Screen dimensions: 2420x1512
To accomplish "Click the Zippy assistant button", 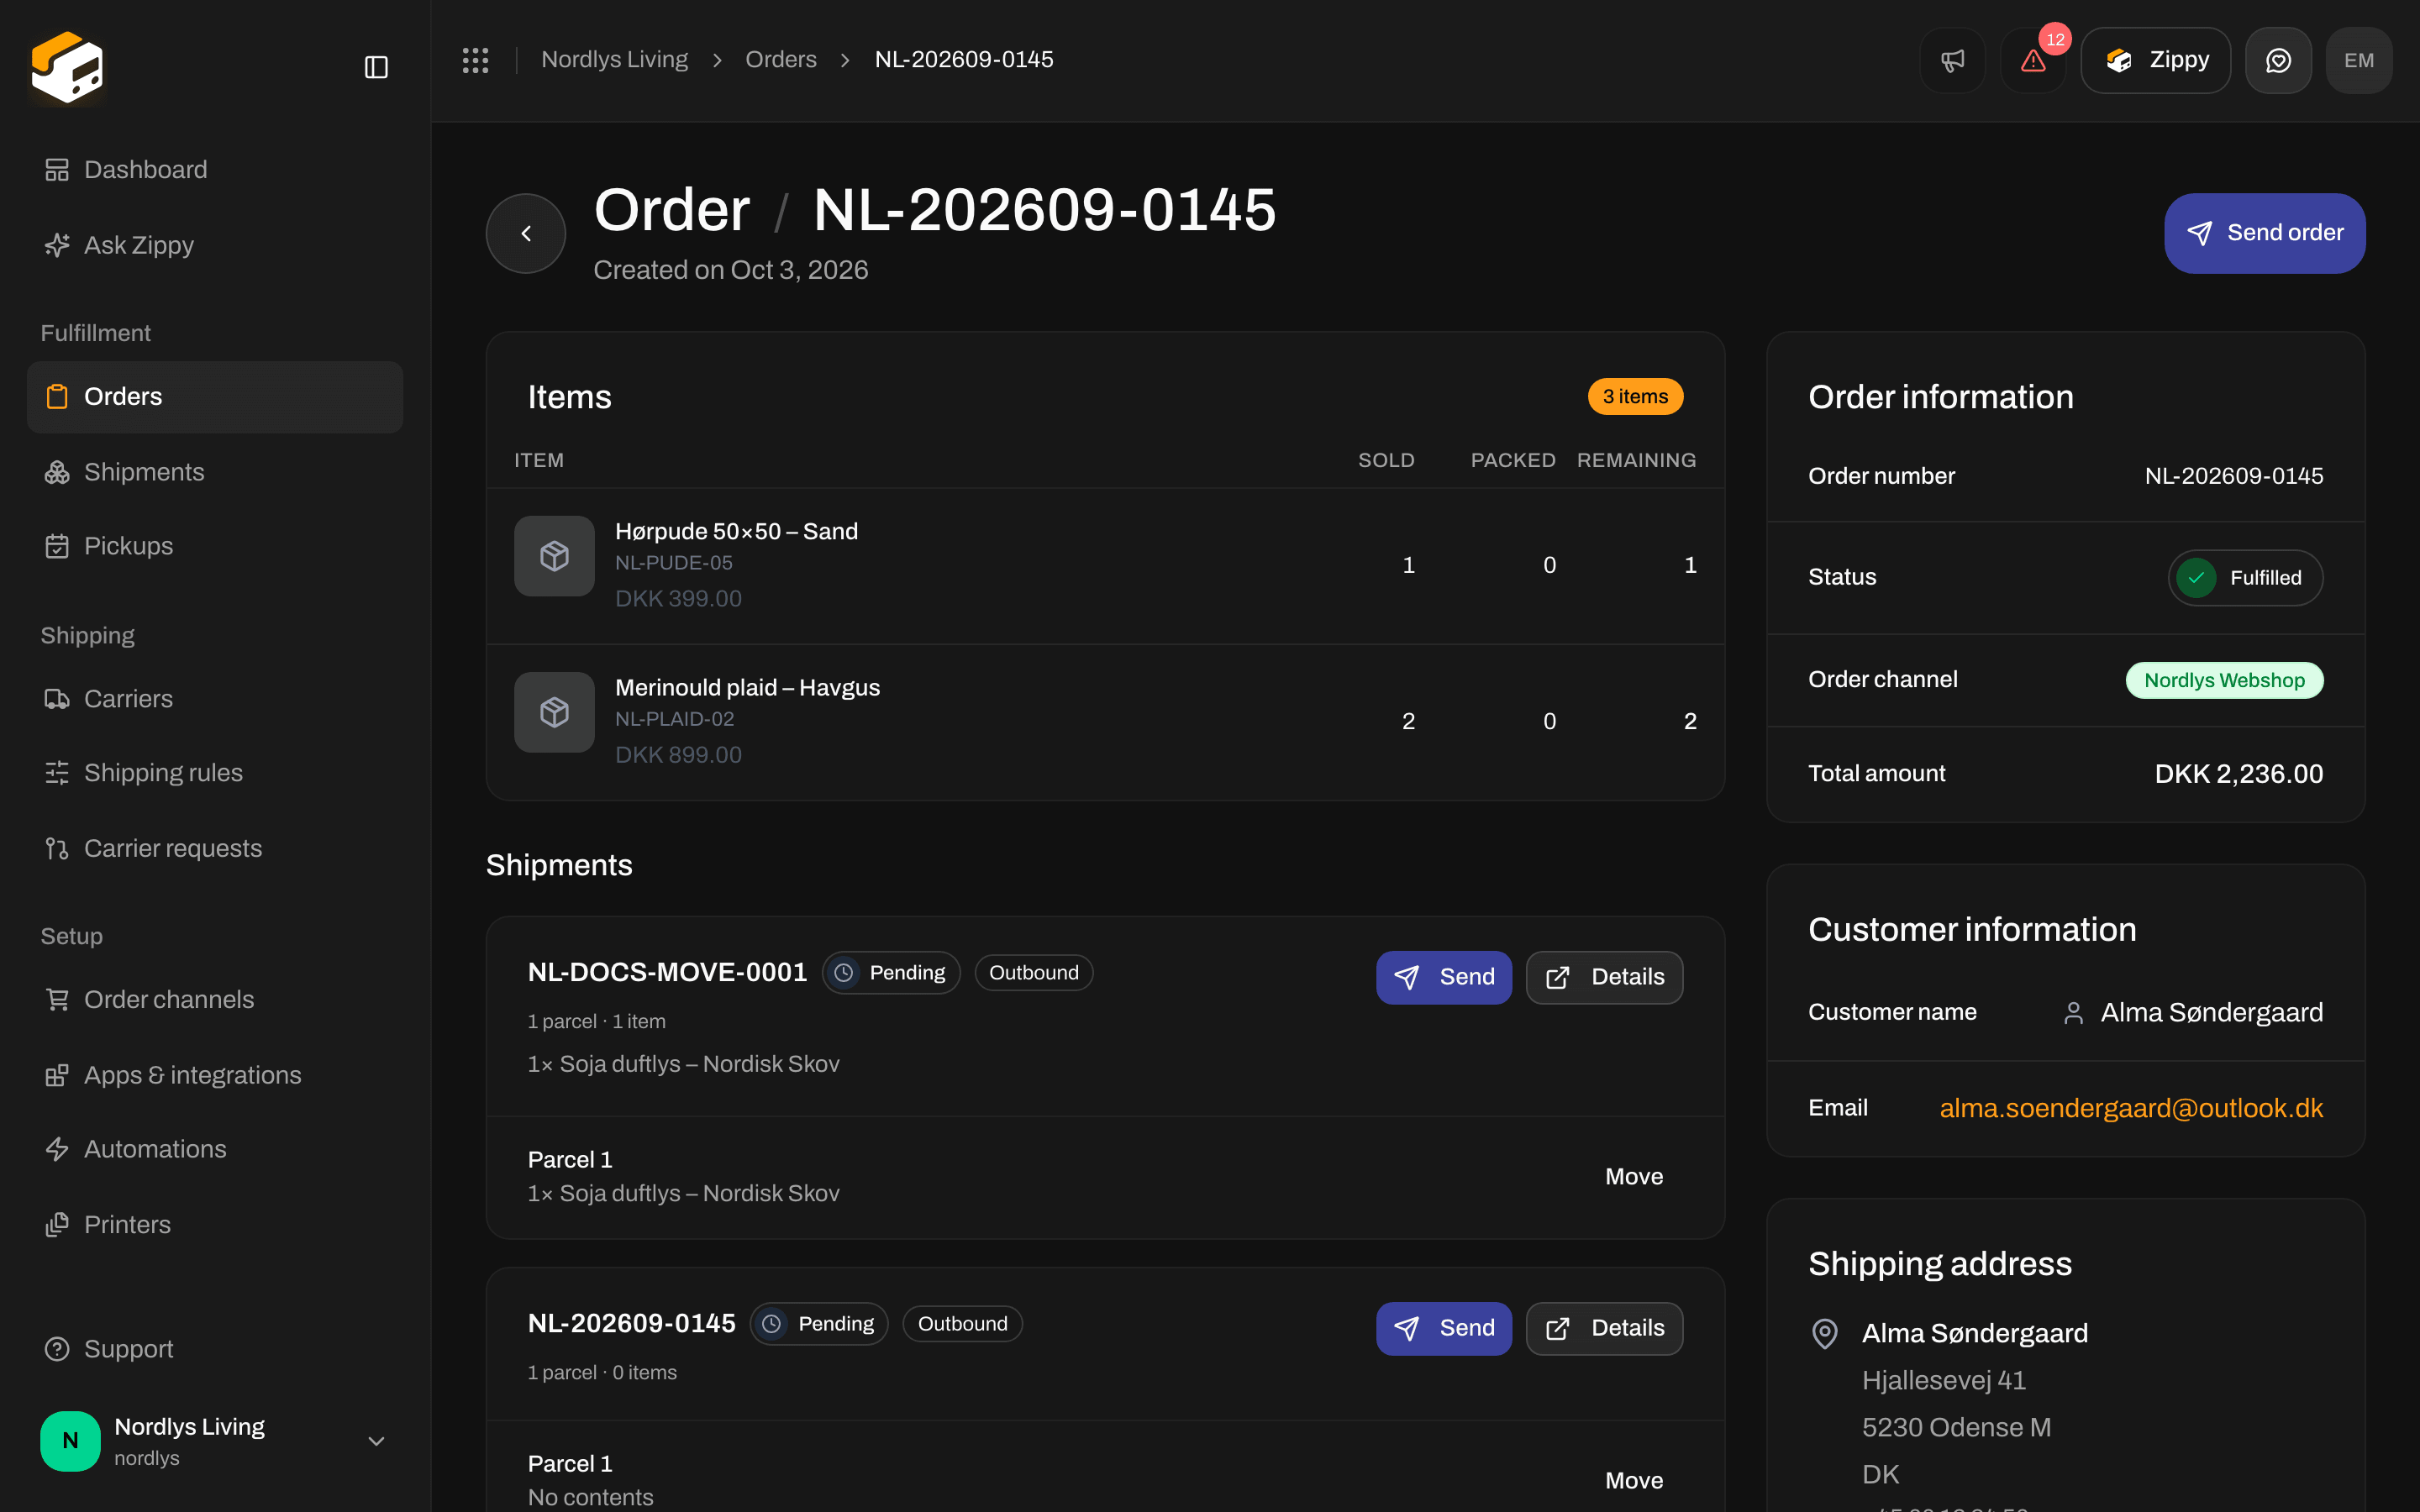I will [x=2155, y=60].
